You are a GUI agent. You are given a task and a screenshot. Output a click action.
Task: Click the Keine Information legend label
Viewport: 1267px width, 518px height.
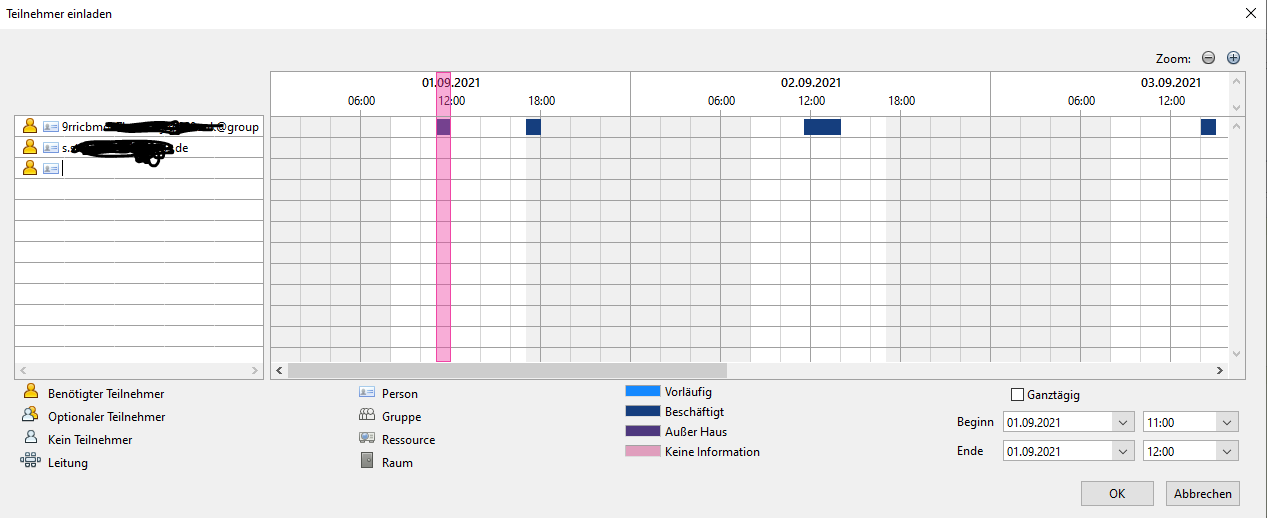pos(712,452)
